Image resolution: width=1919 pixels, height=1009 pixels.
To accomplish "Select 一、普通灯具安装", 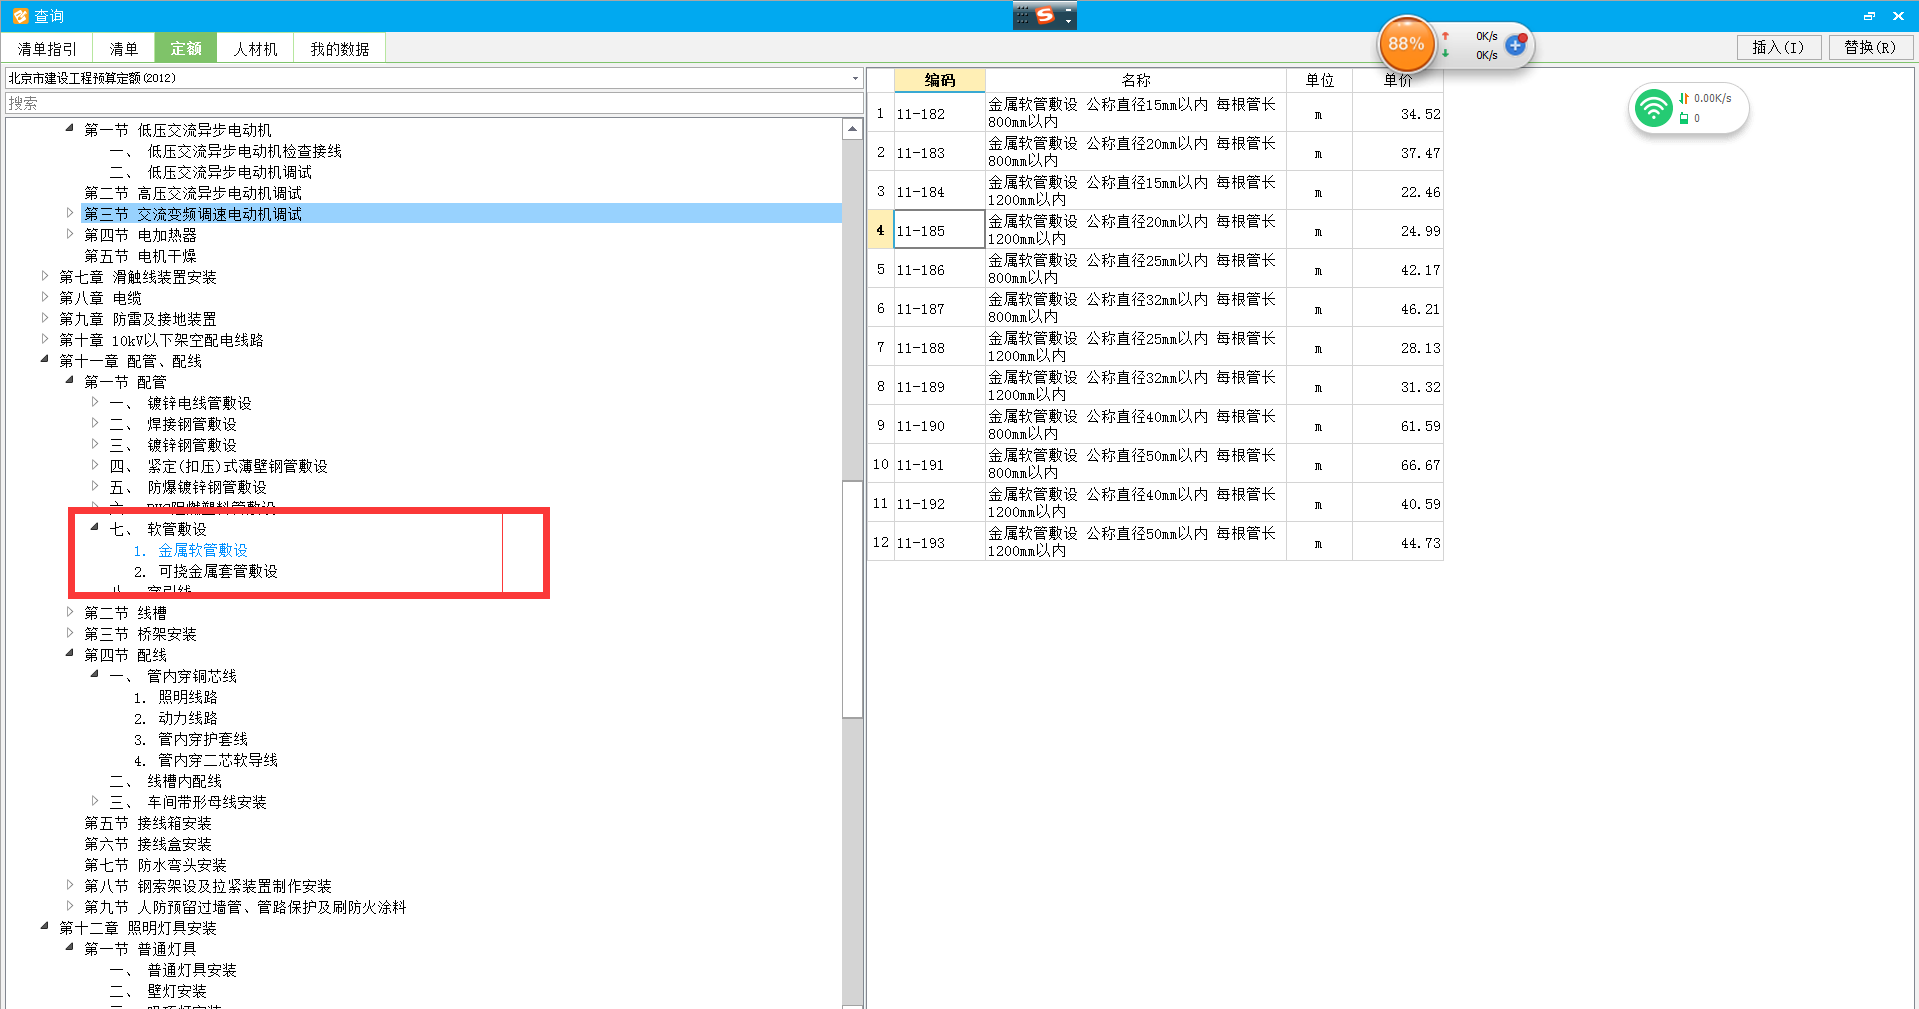I will click(x=173, y=970).
